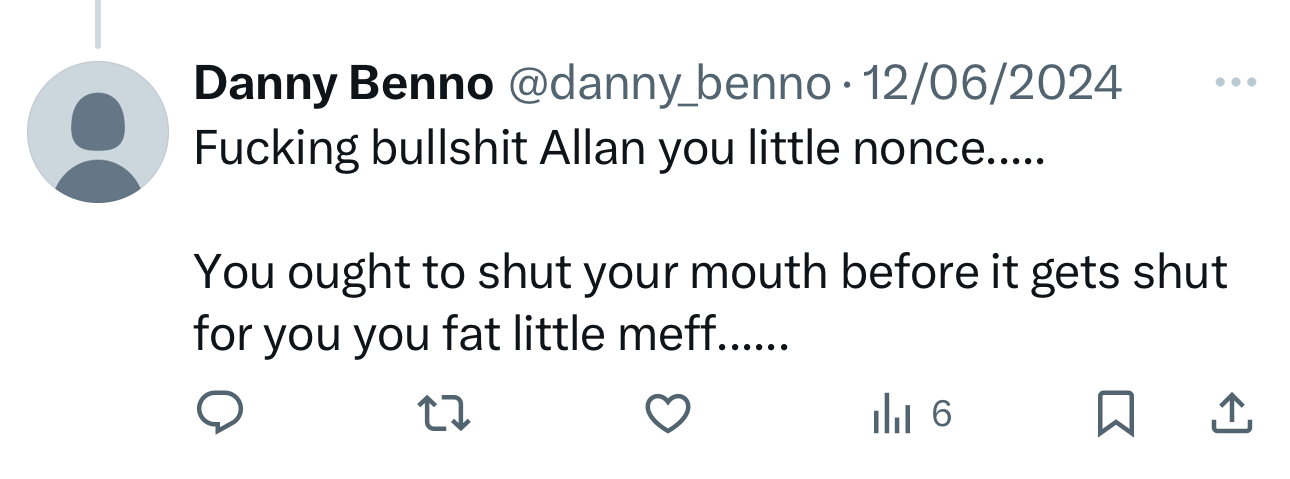Open the three-dot more options menu

tap(1233, 82)
